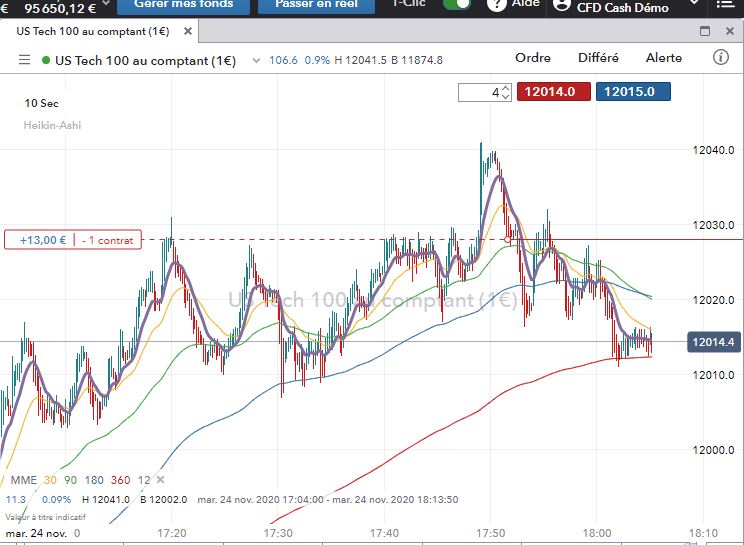Image resolution: width=744 pixels, height=545 pixels.
Task: Click the 95 650,12 € balance
Action: point(60,8)
